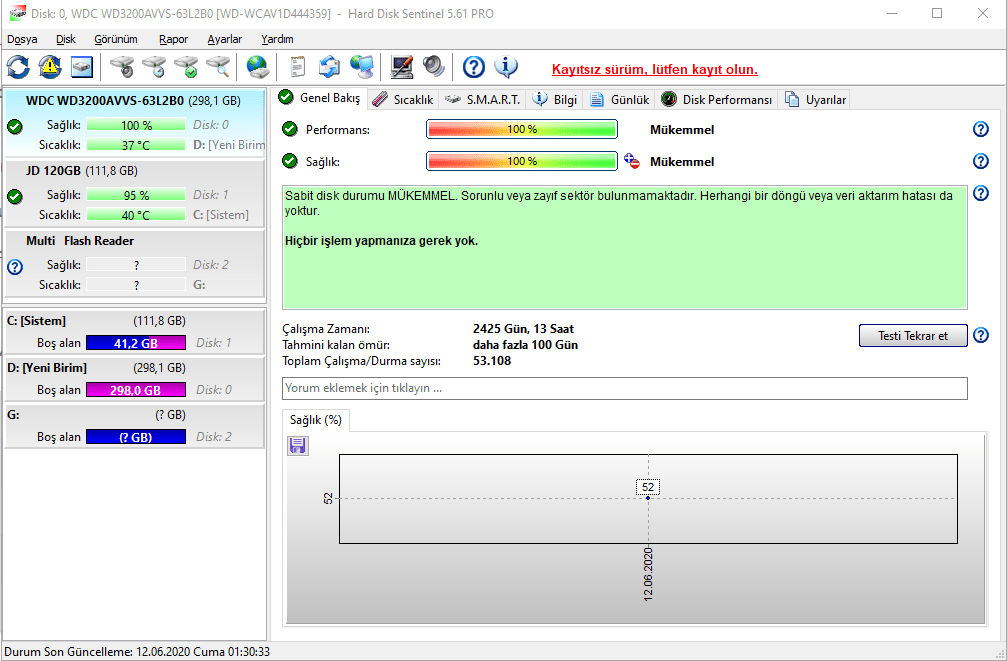Click the send report envelope arrows icon
The height and width of the screenshot is (661, 1007).
(x=329, y=67)
